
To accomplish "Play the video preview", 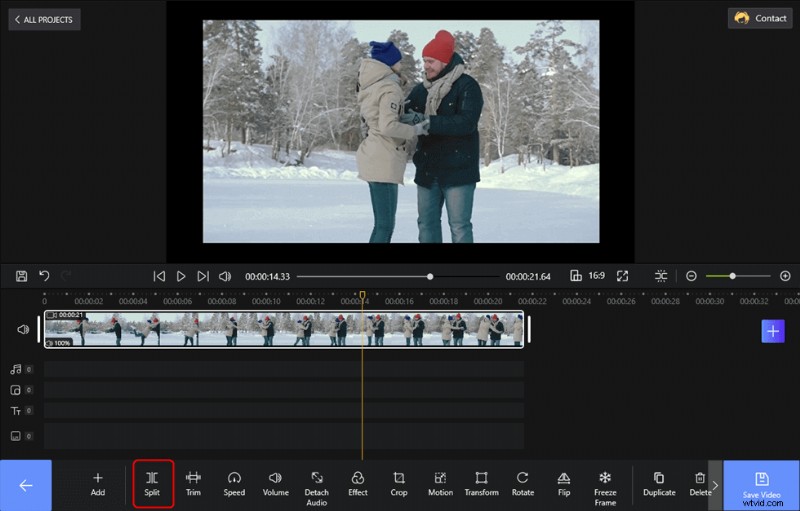I will click(x=181, y=276).
